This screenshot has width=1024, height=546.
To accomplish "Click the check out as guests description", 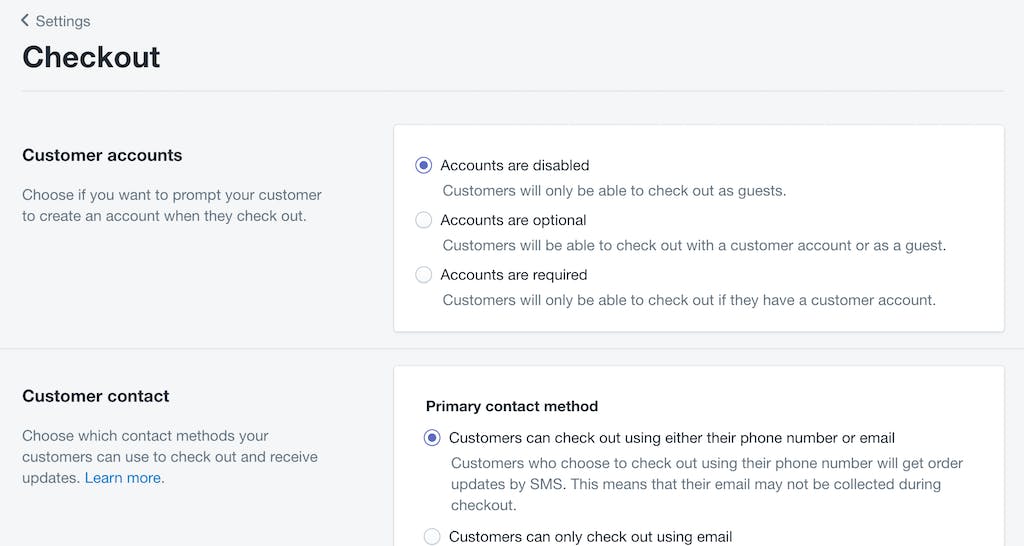I will coord(614,191).
